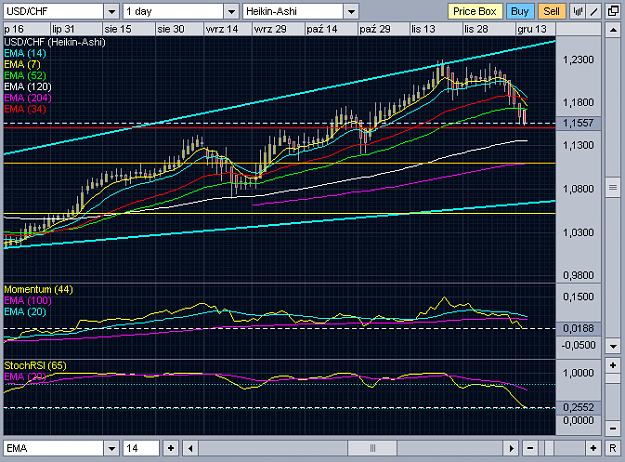Image resolution: width=625 pixels, height=462 pixels.
Task: Click the Heikin-Ashi chart style field
Action: tap(293, 12)
